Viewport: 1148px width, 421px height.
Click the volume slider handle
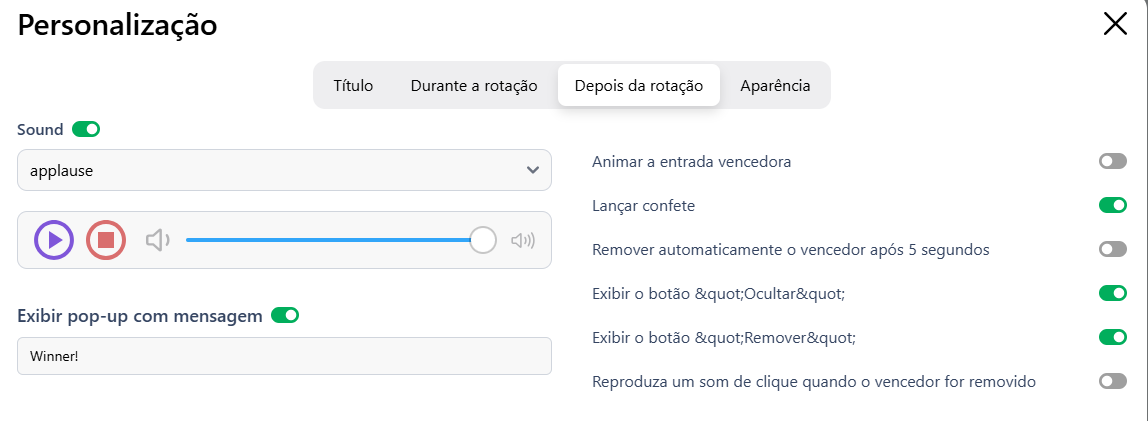pos(483,240)
